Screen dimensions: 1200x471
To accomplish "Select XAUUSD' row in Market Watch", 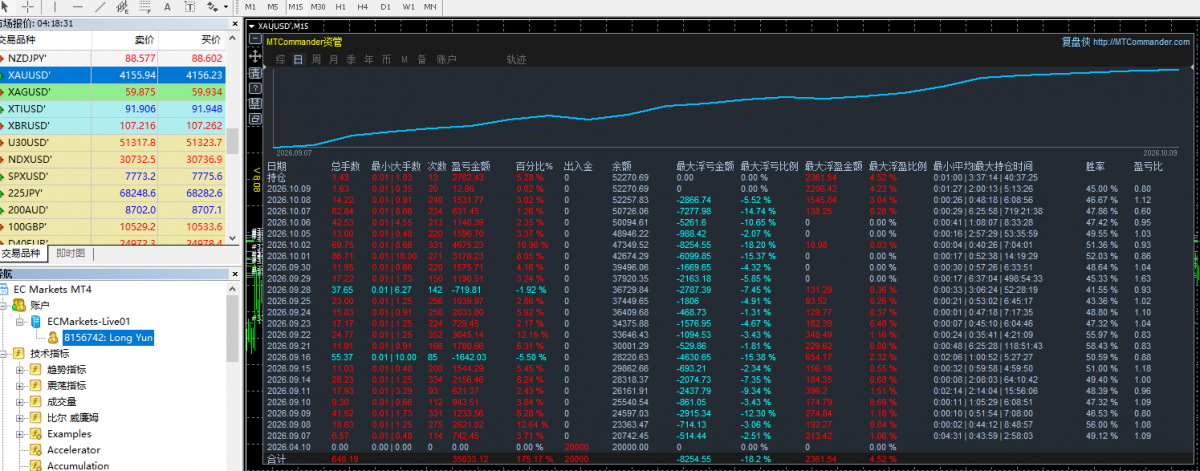I will tap(112, 75).
